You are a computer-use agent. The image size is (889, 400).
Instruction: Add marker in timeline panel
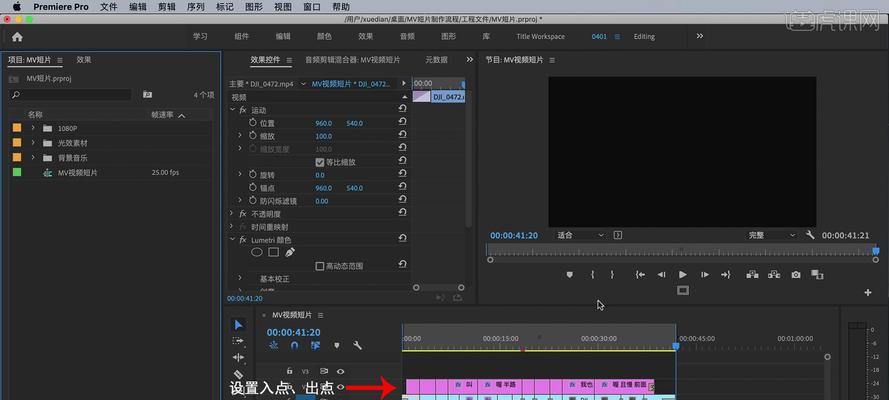click(x=337, y=345)
